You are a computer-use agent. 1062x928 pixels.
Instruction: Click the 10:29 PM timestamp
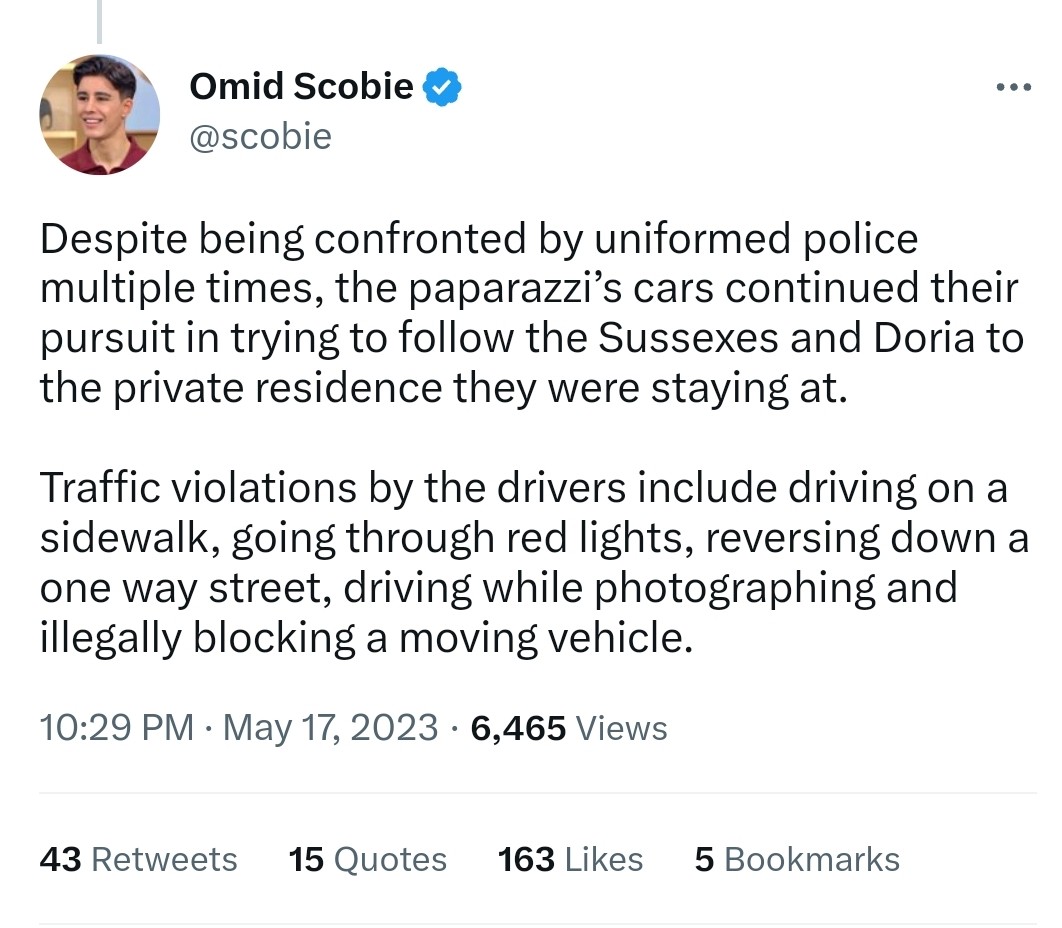click(x=117, y=728)
